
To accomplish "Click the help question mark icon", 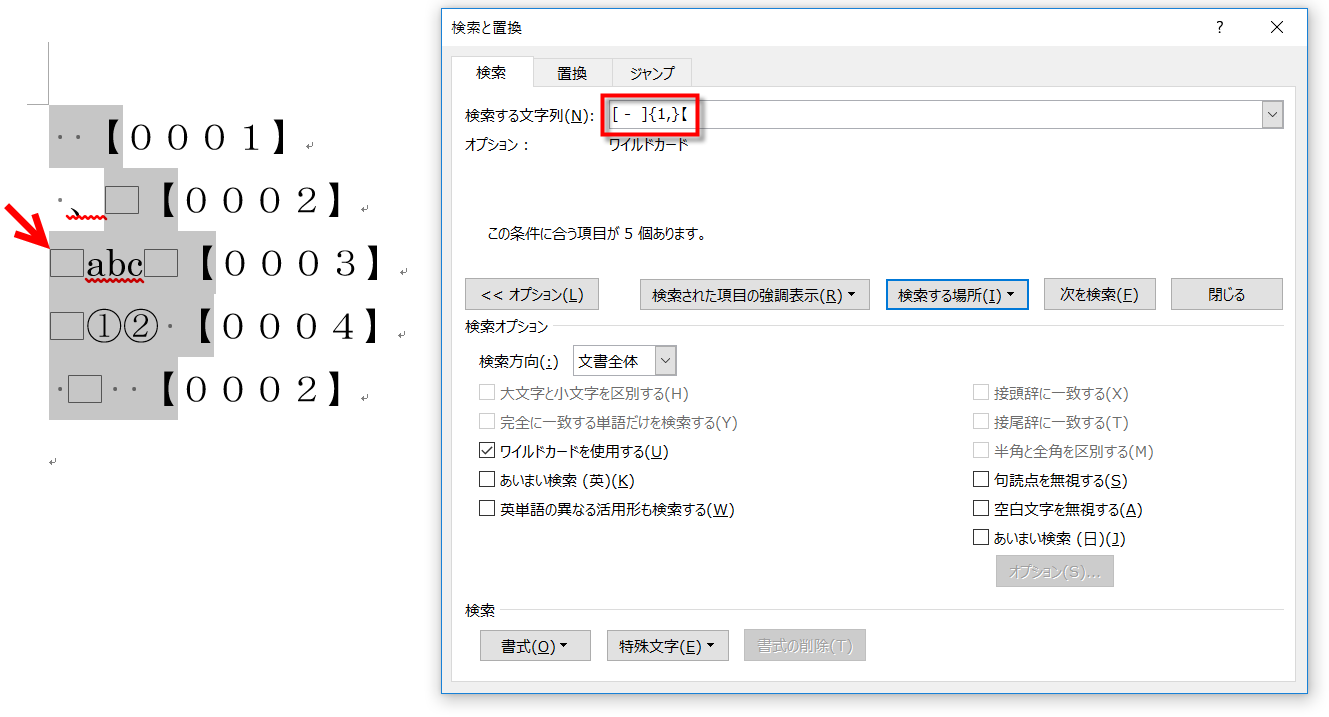I will (1219, 28).
